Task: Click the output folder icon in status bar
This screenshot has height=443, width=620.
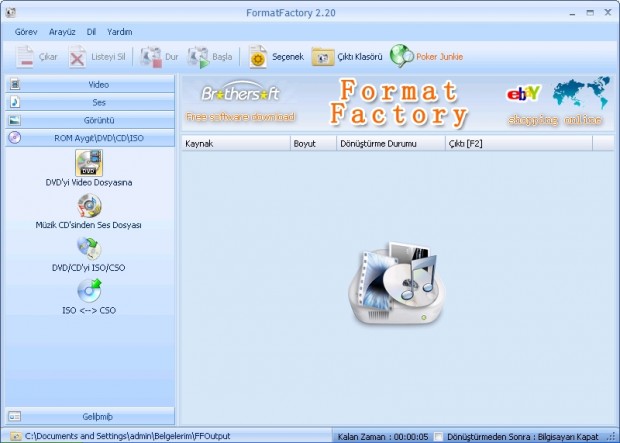Action: point(15,436)
